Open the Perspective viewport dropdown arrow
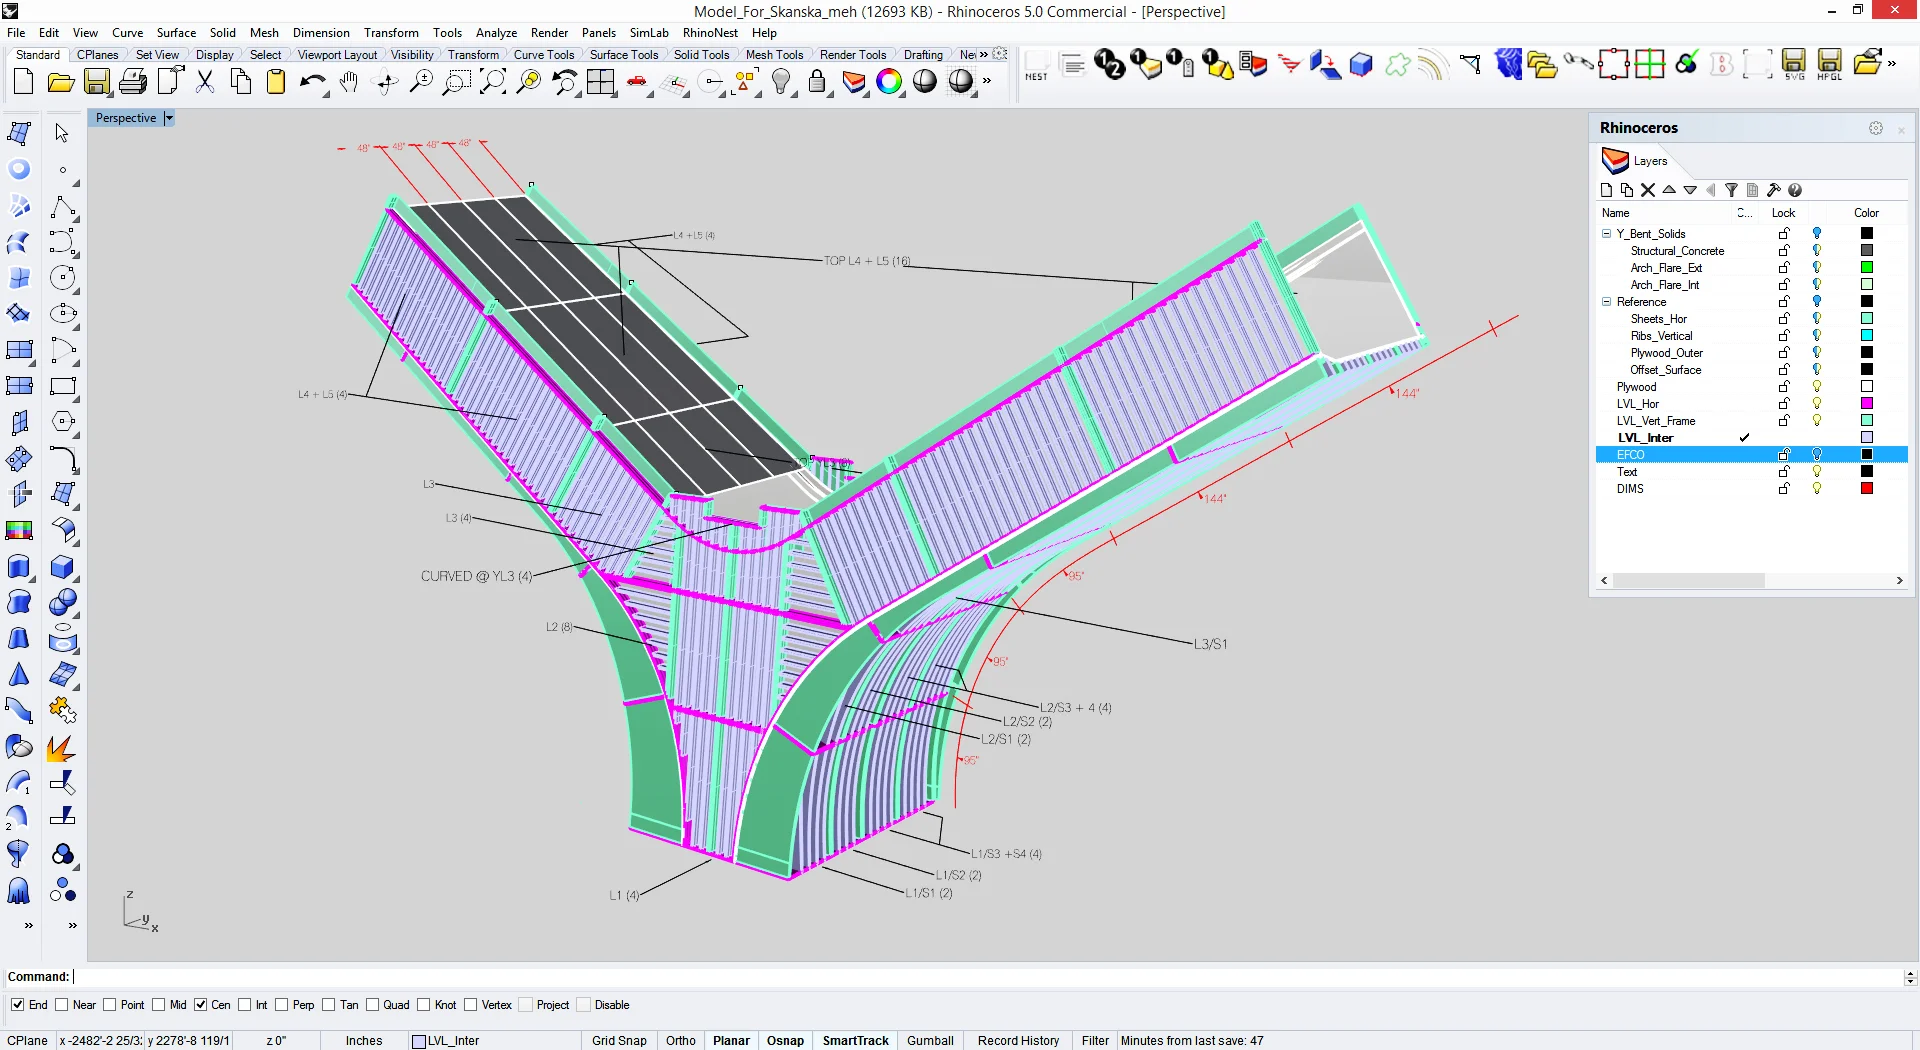 coord(169,118)
